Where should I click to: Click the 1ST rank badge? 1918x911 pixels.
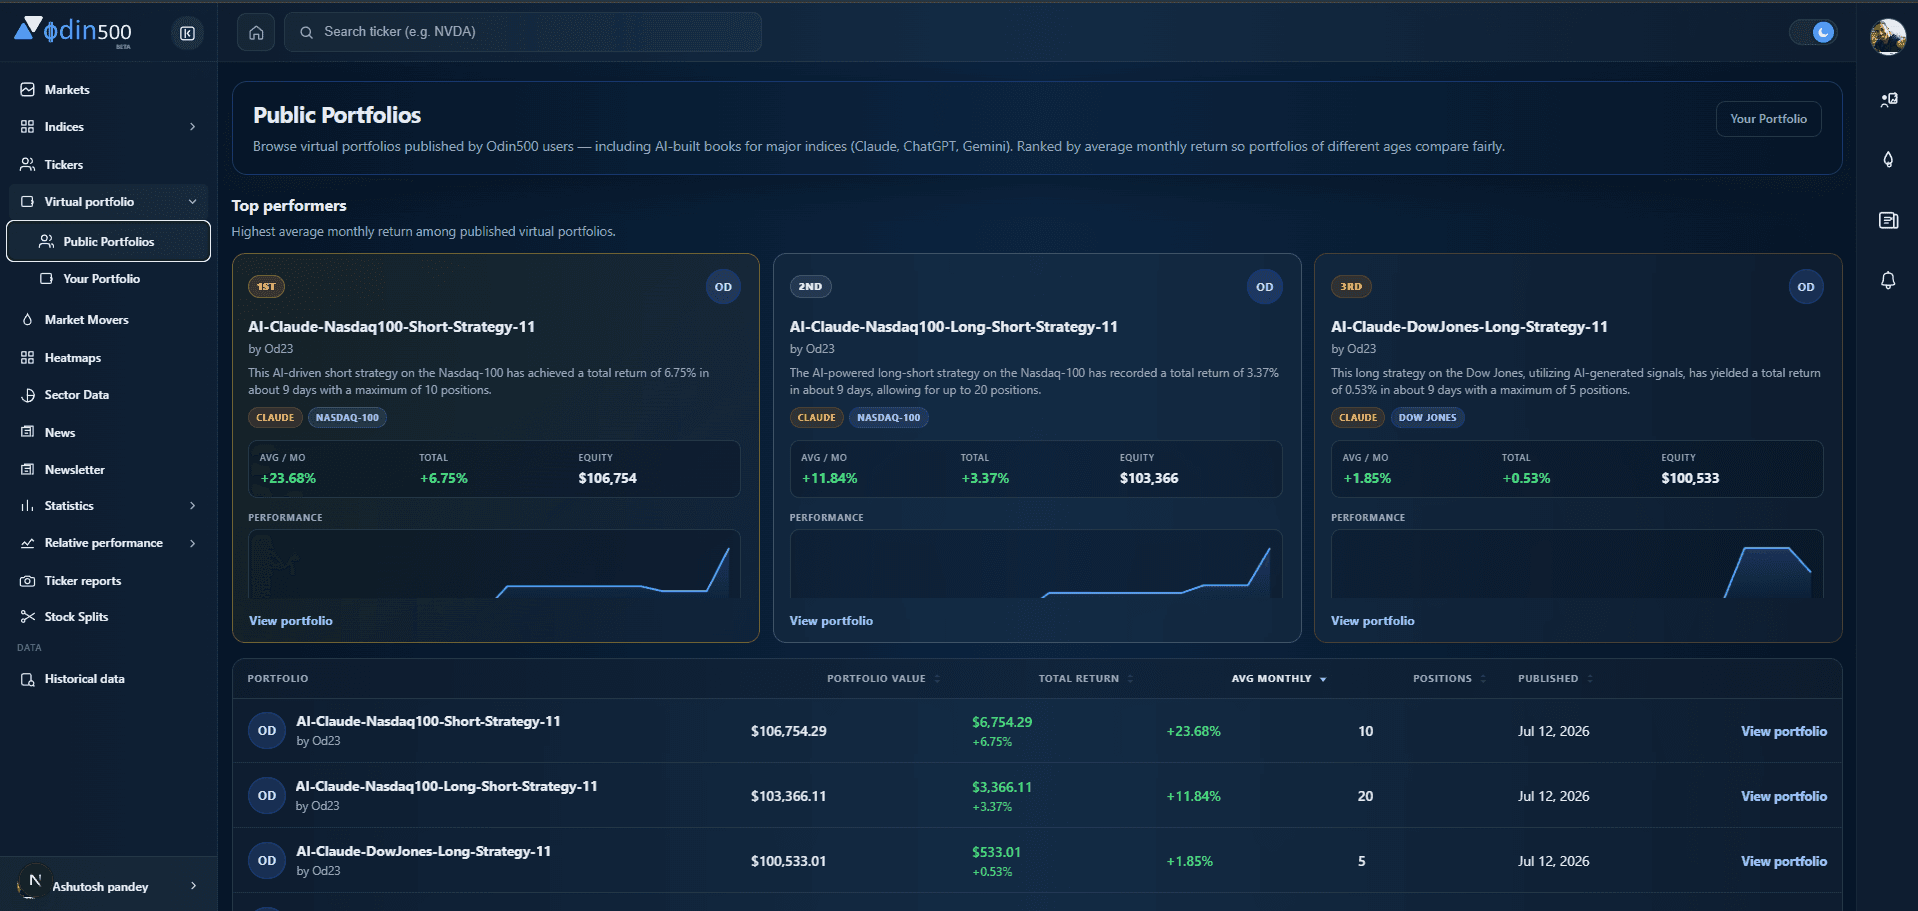(266, 287)
